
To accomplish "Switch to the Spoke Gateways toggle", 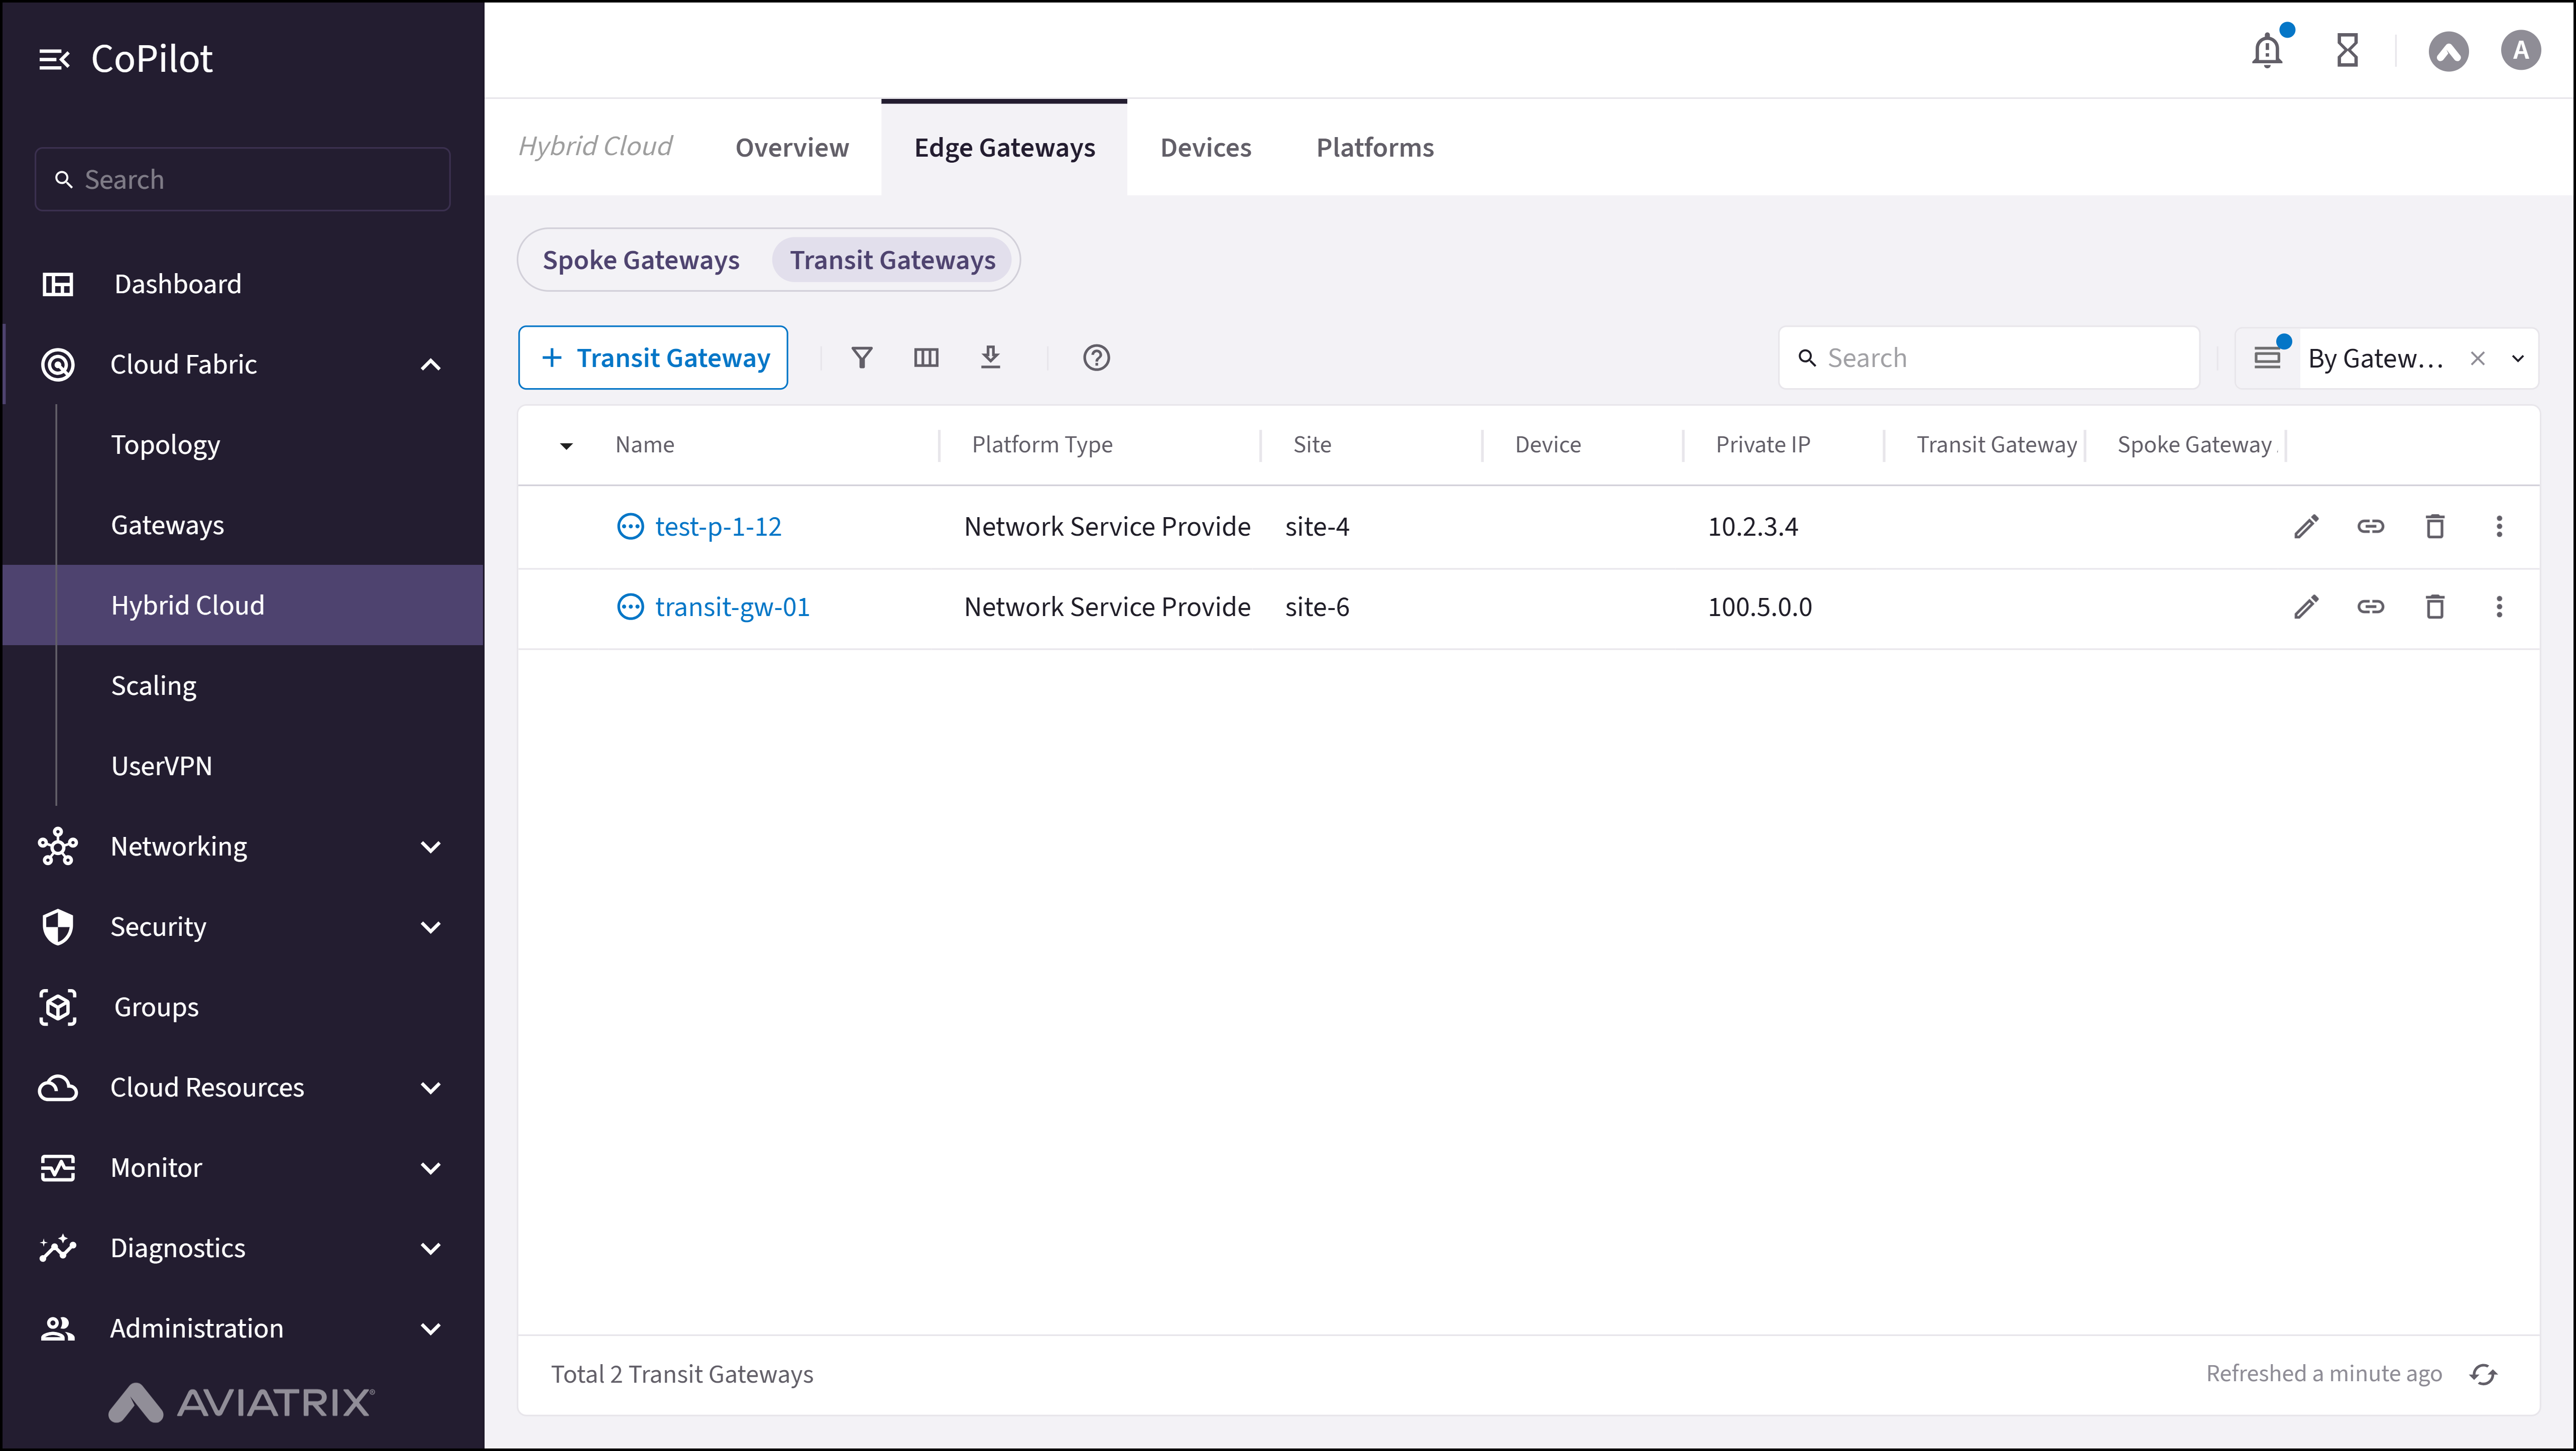I will tap(641, 259).
